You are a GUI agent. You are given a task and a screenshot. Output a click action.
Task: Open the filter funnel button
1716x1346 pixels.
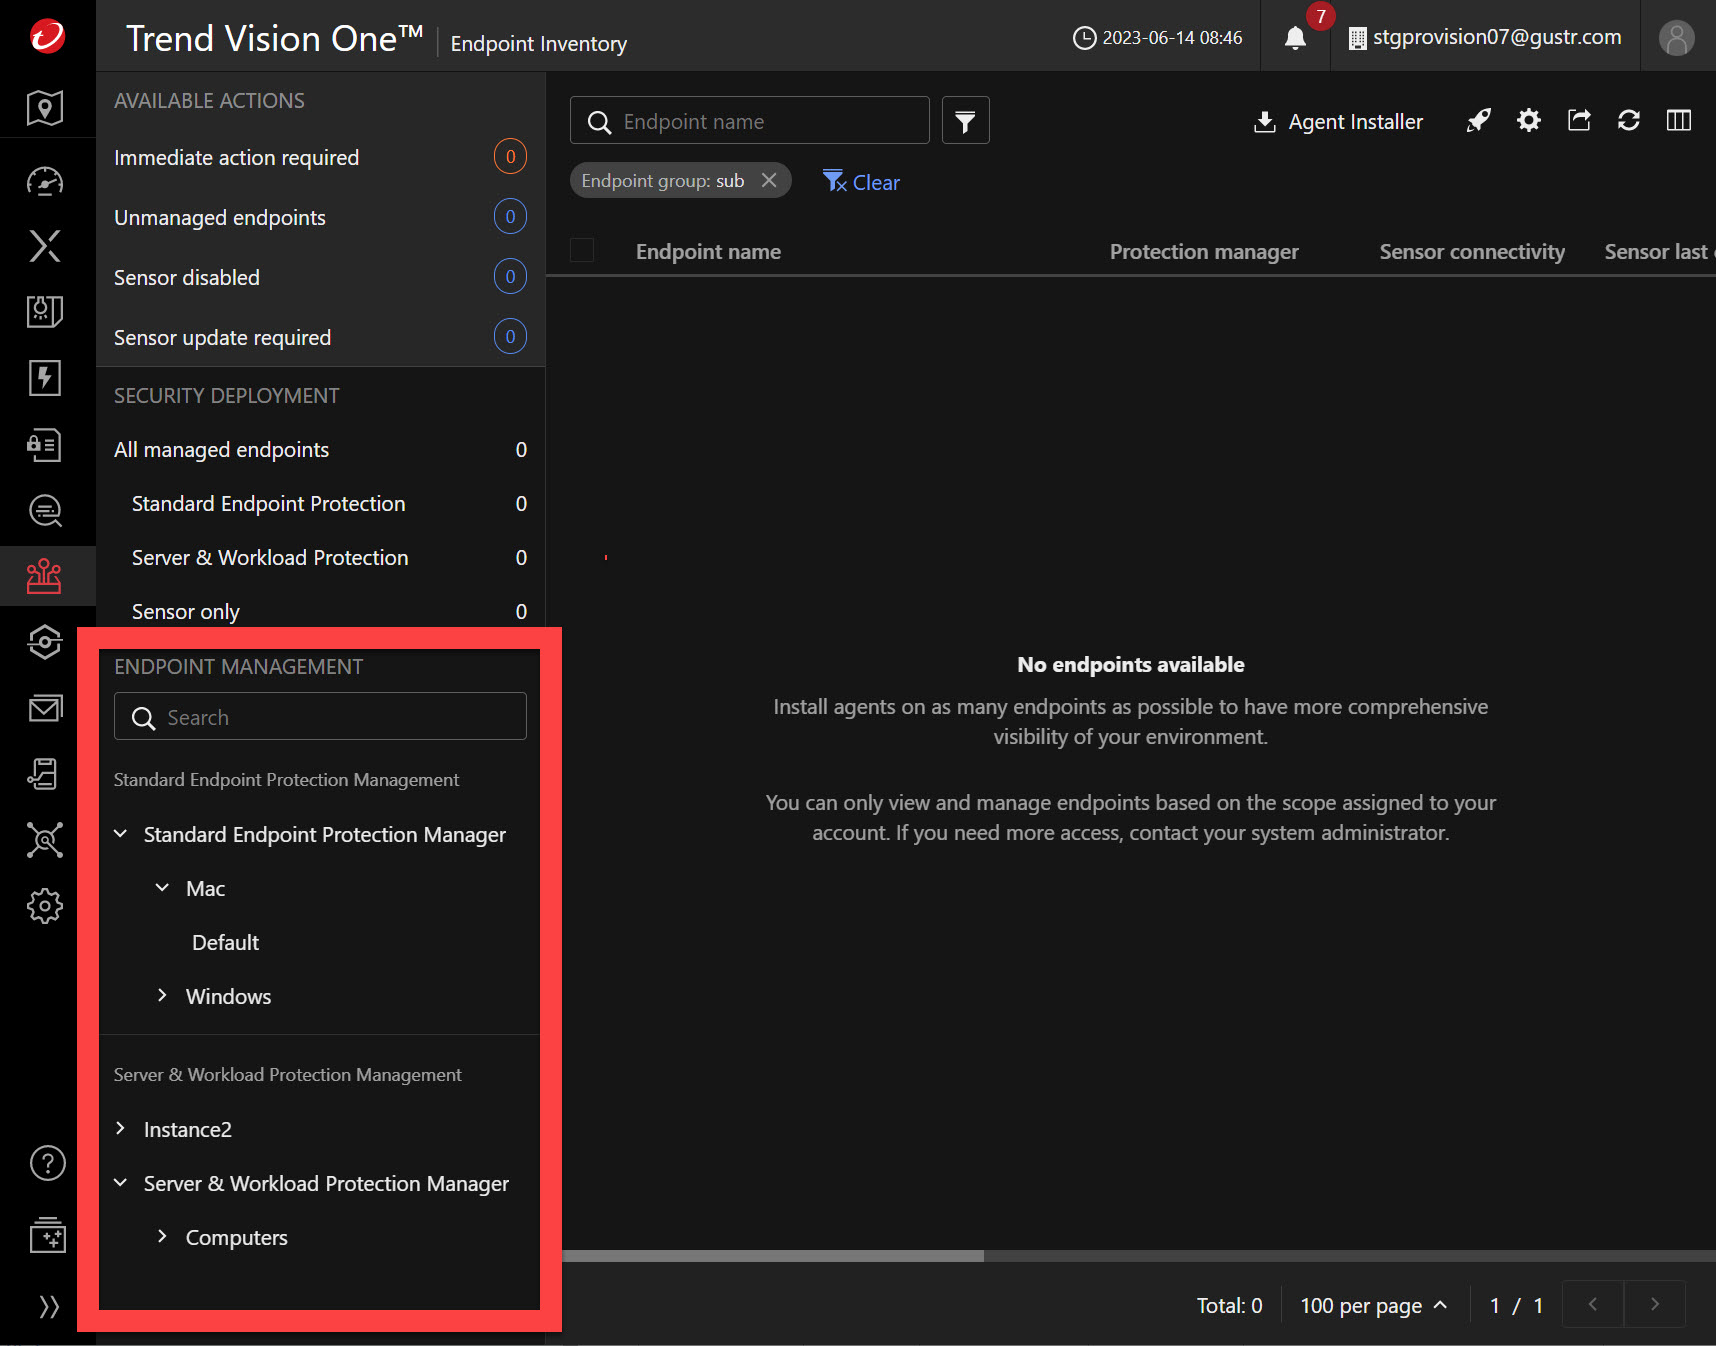click(965, 121)
